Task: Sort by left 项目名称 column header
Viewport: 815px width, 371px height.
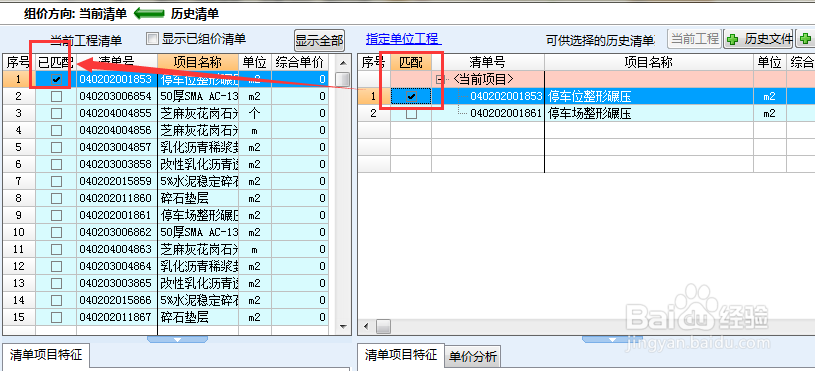Action: click(198, 63)
